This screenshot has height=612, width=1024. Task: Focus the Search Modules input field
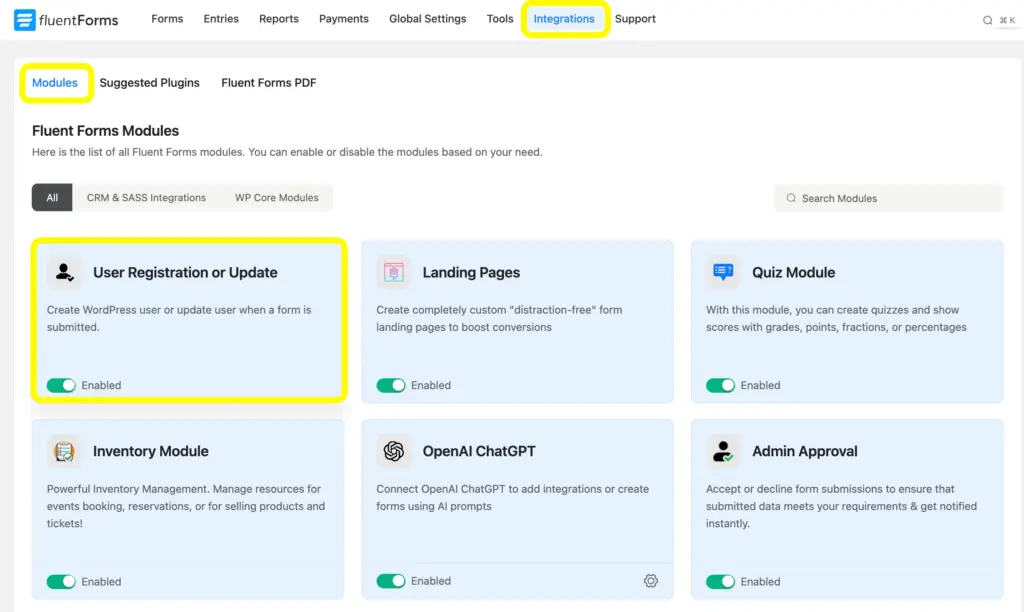pyautogui.click(x=889, y=198)
